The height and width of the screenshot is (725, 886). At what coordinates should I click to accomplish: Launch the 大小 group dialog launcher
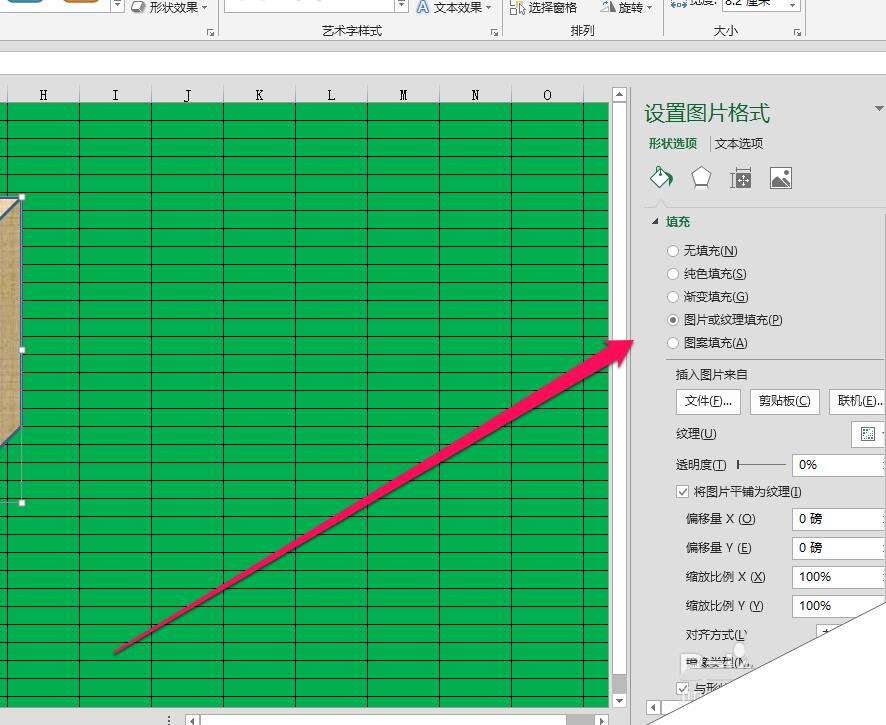(x=797, y=32)
